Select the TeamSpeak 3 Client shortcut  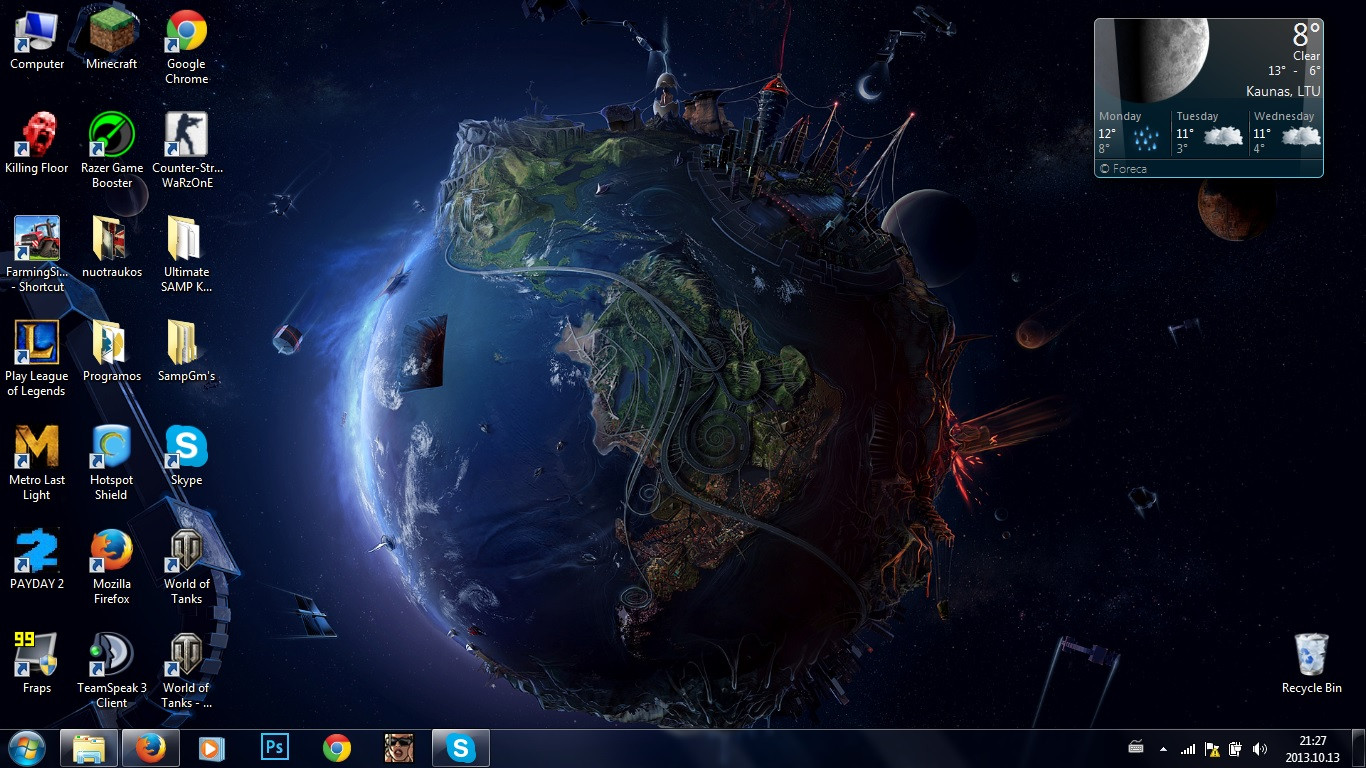point(112,672)
